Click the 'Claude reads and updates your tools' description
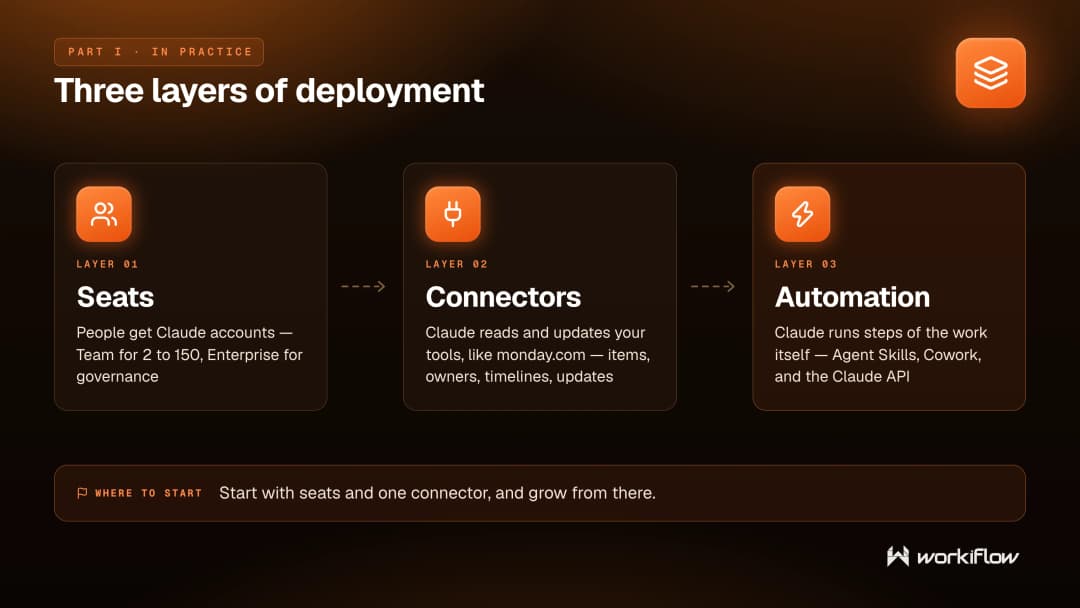The width and height of the screenshot is (1080, 608). click(538, 355)
